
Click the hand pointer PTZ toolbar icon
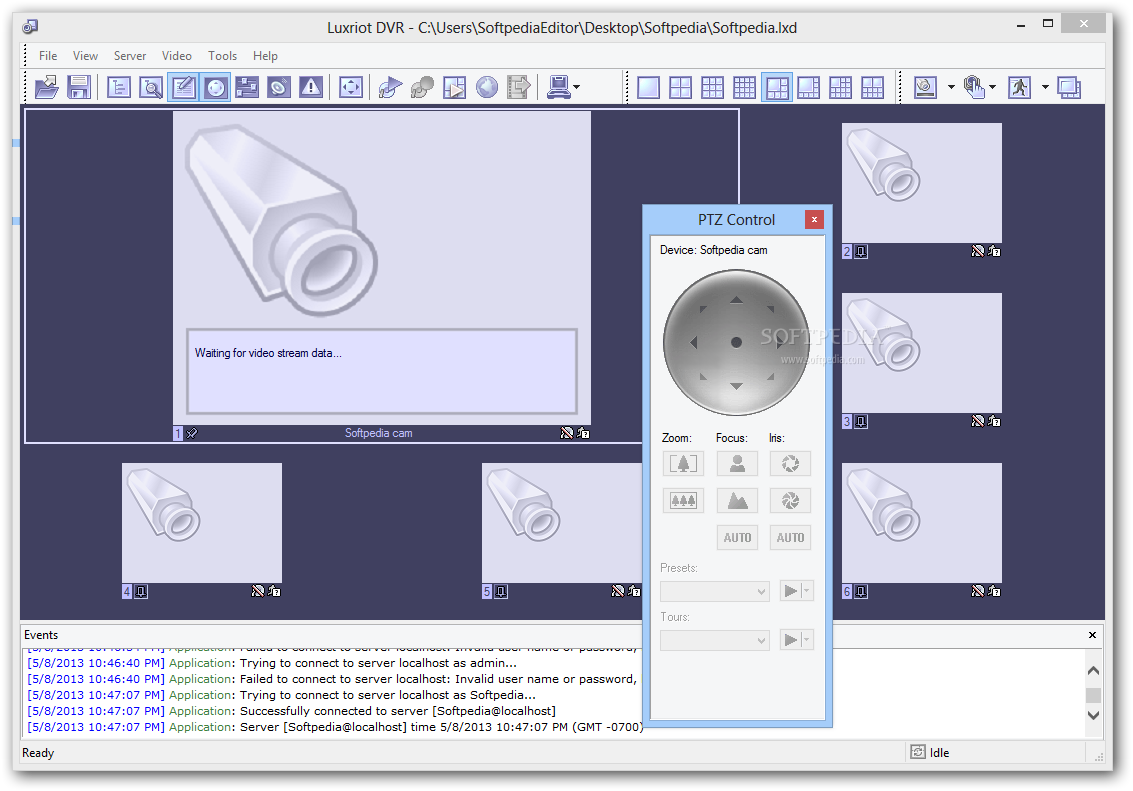tap(974, 87)
